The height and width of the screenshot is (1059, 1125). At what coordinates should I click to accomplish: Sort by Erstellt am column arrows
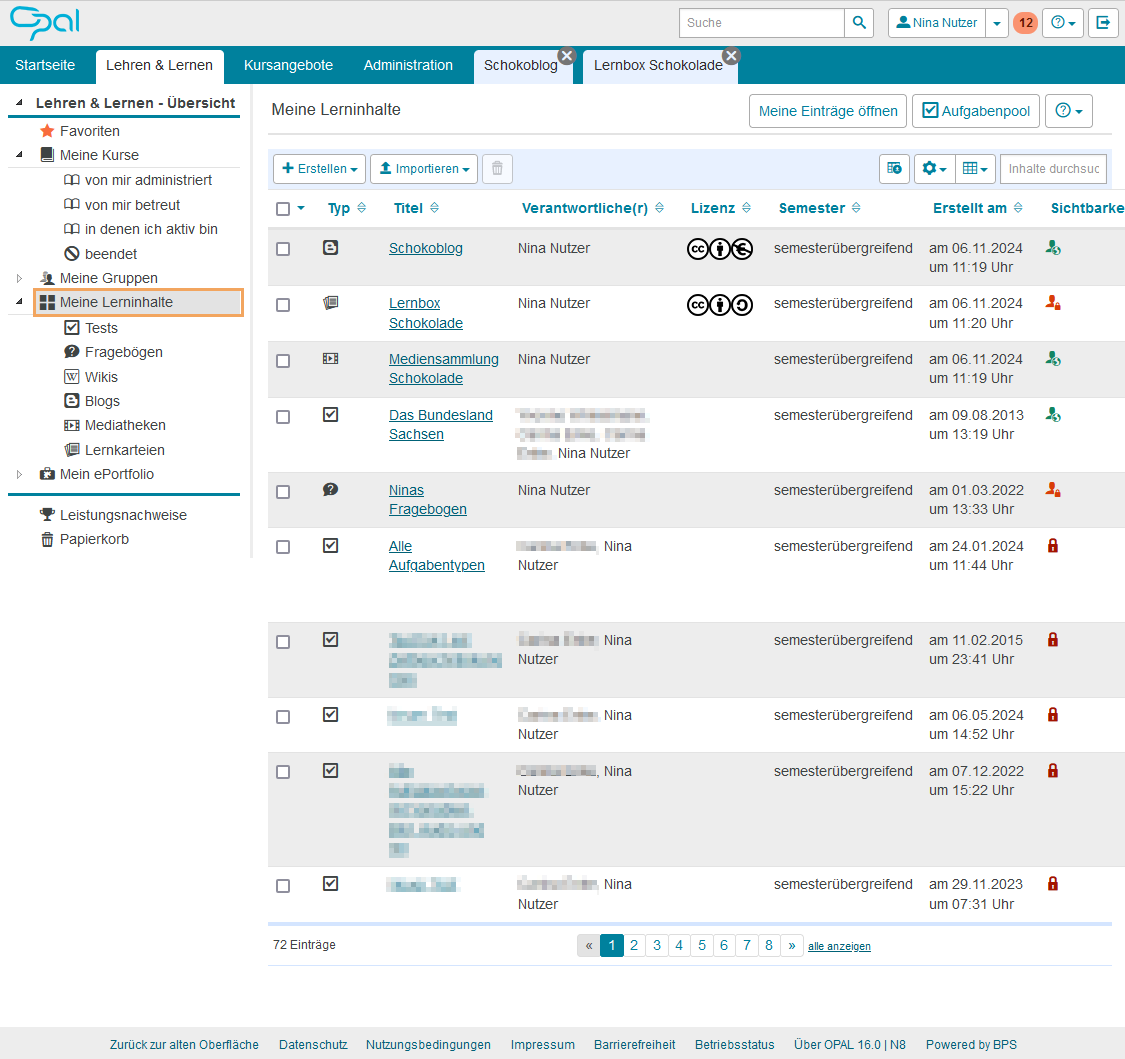click(x=1018, y=208)
